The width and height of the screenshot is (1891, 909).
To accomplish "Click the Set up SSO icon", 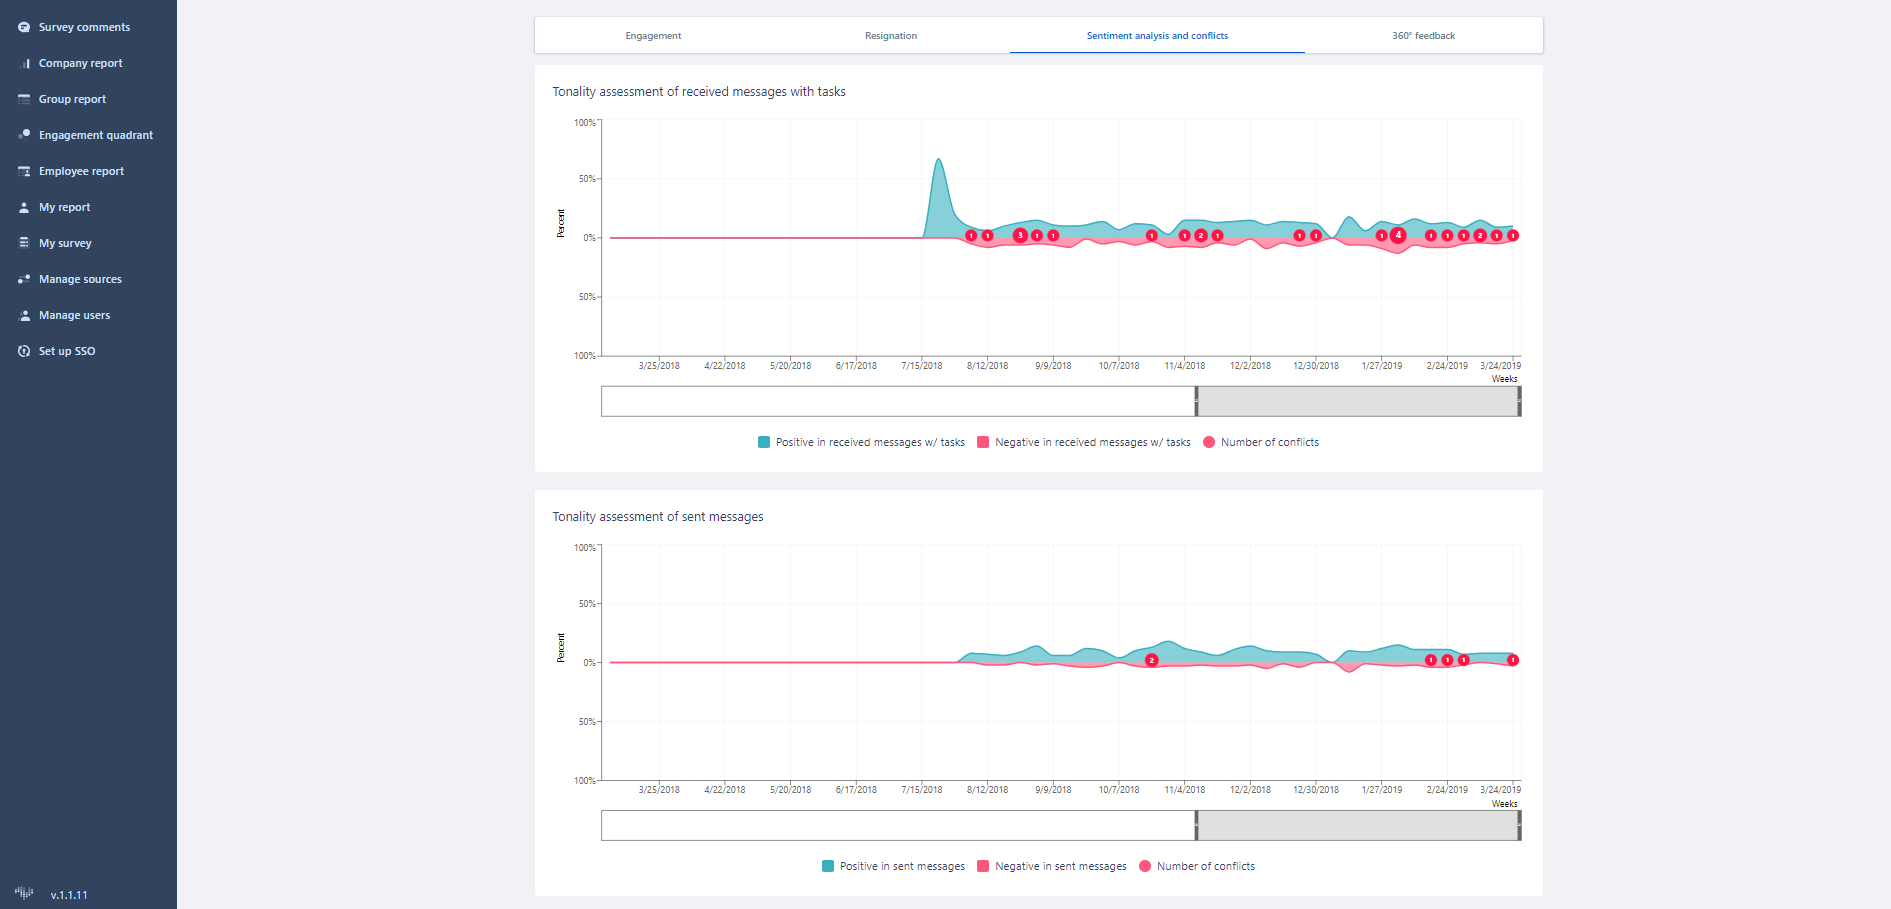I will (24, 351).
